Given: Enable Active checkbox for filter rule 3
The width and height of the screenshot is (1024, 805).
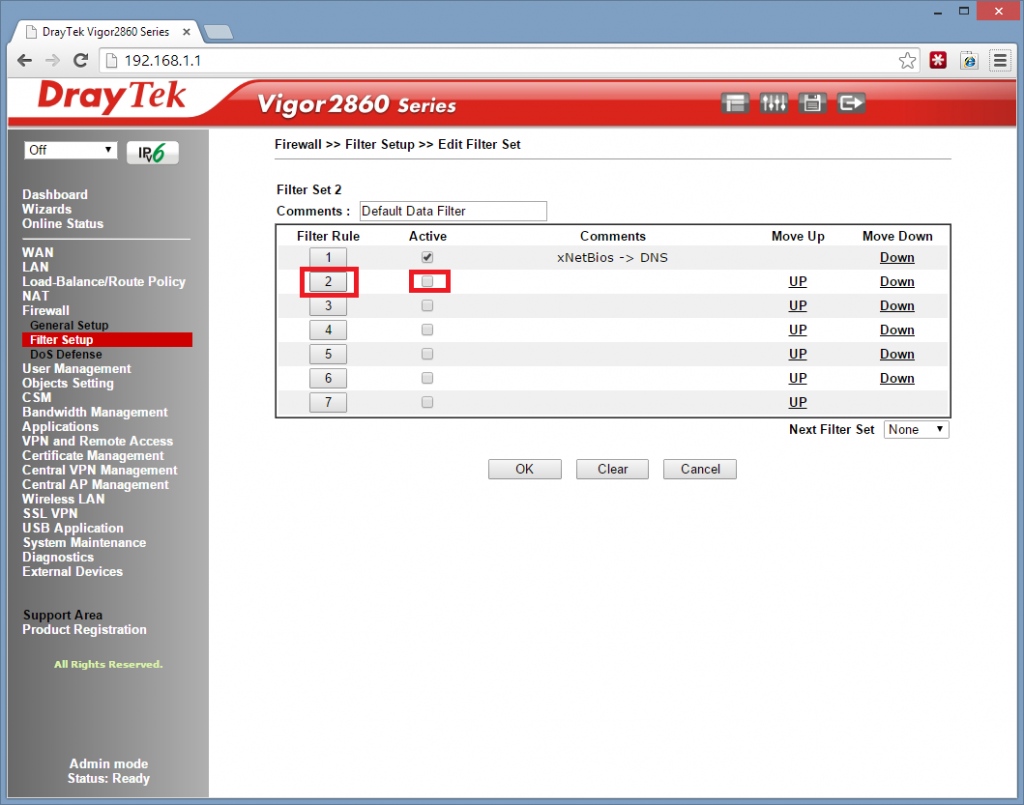Looking at the screenshot, I should (x=427, y=306).
